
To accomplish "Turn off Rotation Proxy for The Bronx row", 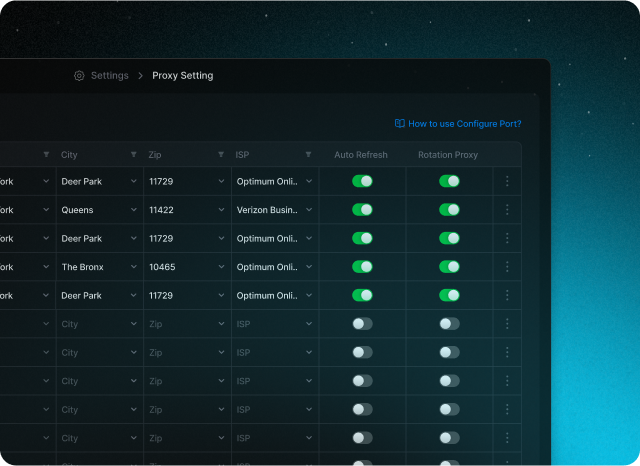I will (x=449, y=267).
